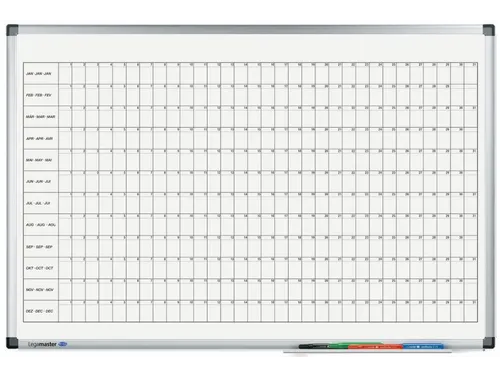Screen dimensions: 500x375
Task: Click the JAN · JAN · JAN month label
Action: (x=39, y=74)
